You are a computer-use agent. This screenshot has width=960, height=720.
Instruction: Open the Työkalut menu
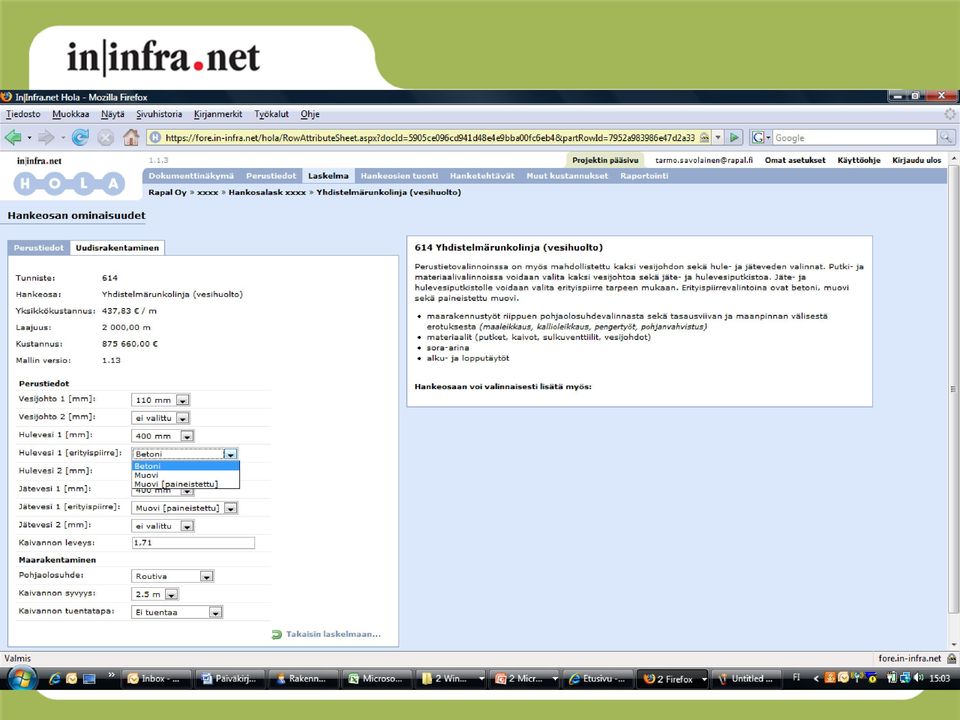[x=271, y=114]
